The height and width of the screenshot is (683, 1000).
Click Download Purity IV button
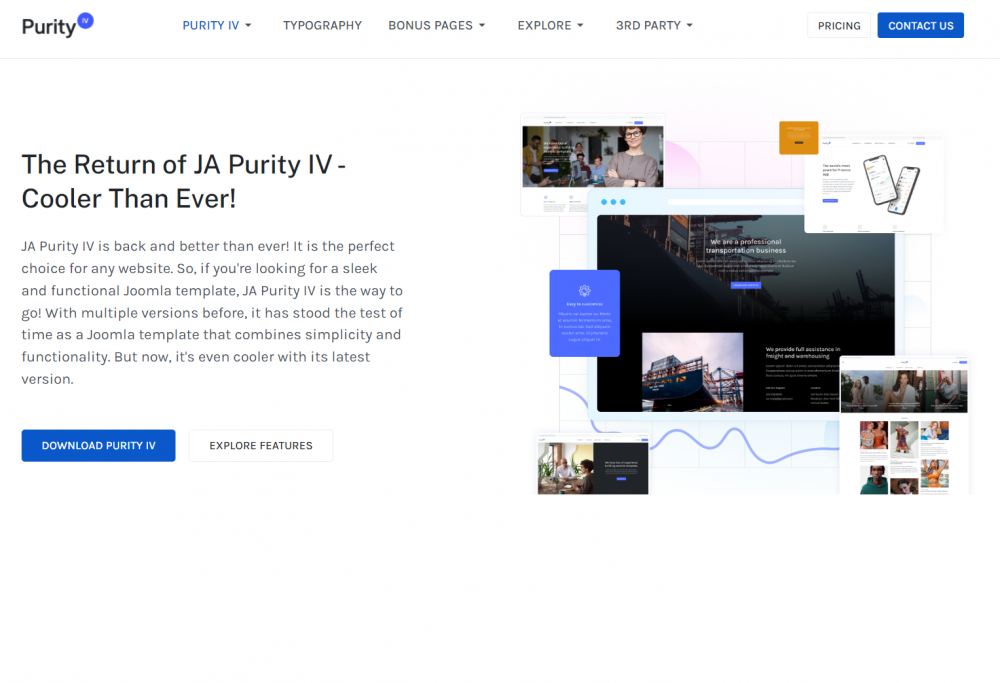pyautogui.click(x=98, y=446)
